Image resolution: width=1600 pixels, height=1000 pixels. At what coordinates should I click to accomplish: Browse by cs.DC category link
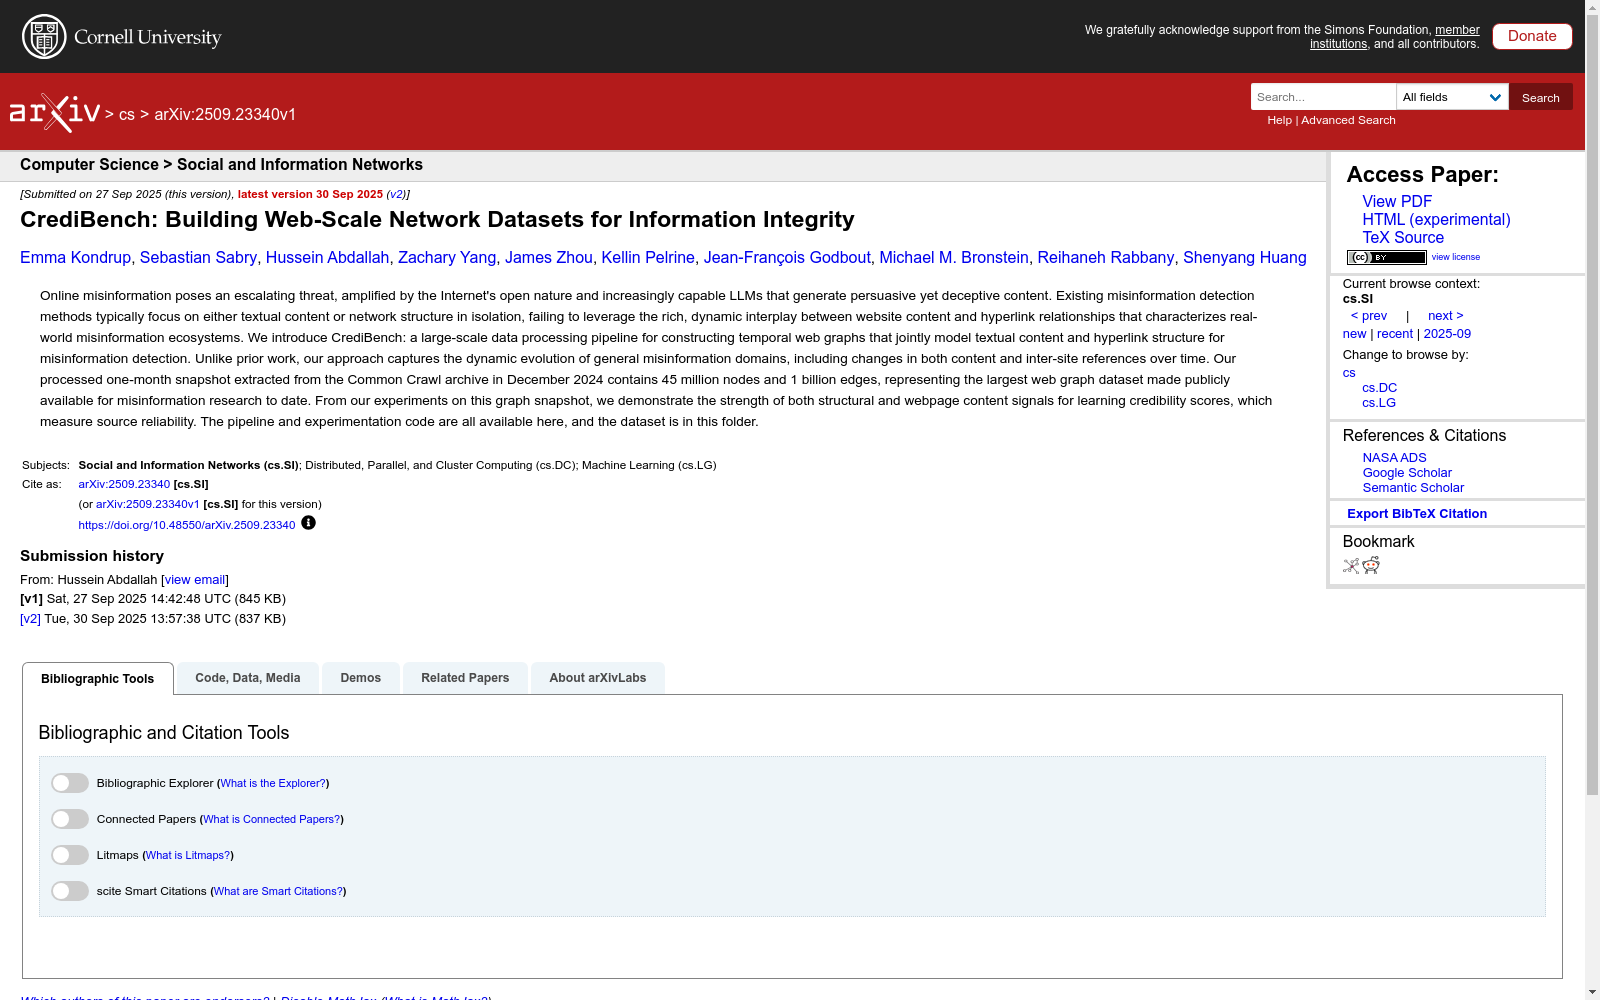[1379, 388]
